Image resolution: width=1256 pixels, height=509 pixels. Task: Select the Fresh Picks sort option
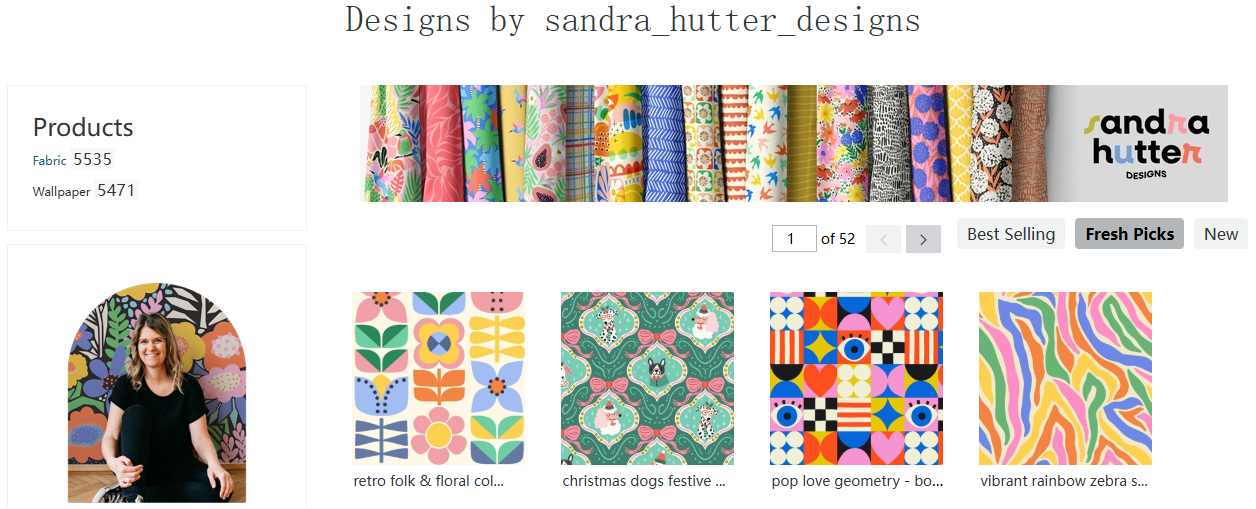coord(1129,234)
